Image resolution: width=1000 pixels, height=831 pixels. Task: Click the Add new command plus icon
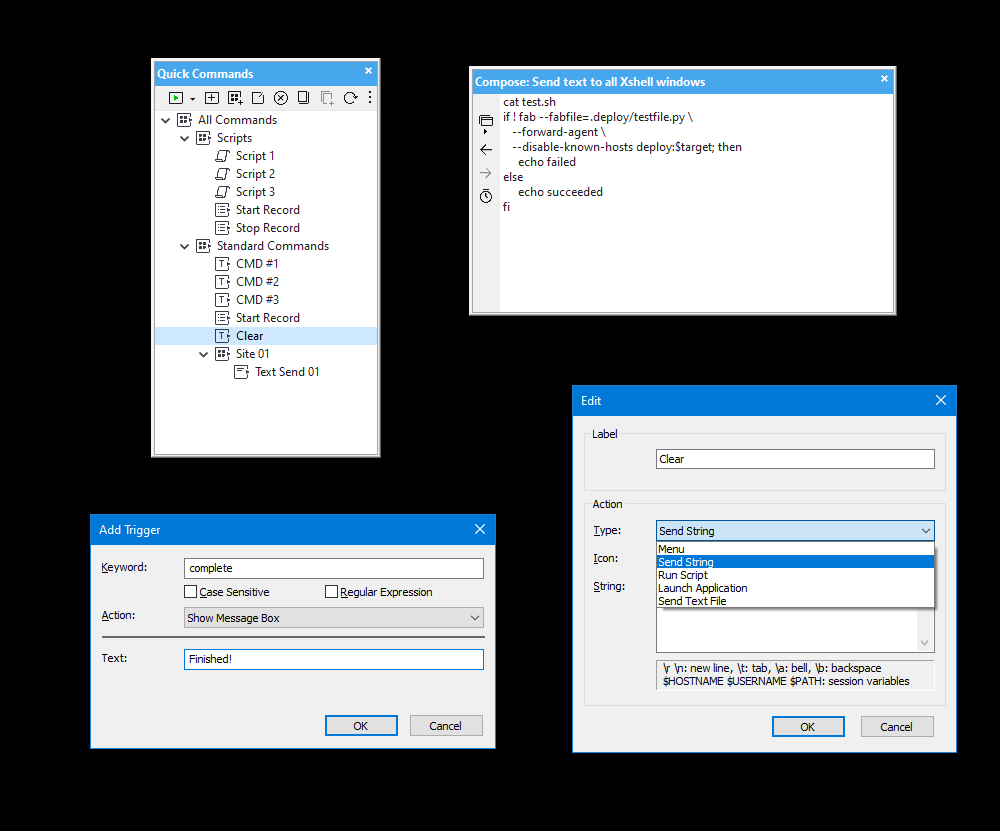212,98
